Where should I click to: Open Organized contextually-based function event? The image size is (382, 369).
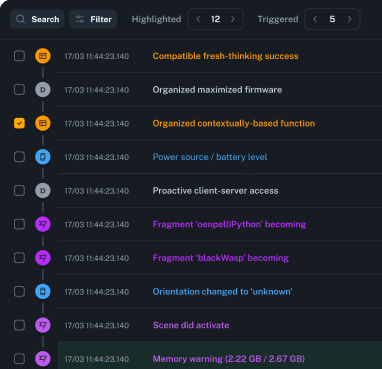click(234, 123)
